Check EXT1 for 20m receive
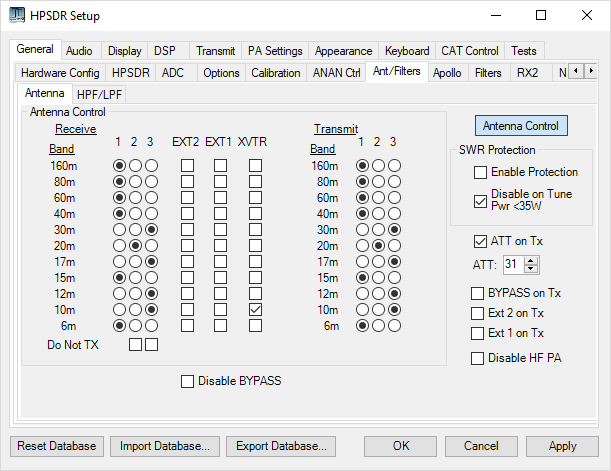The image size is (611, 471). 221,245
